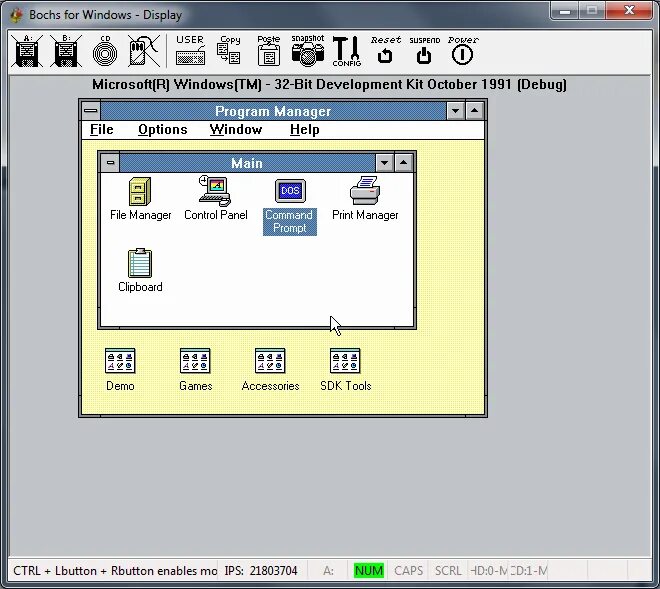This screenshot has height=589, width=660.
Task: Click the Main group window title bar
Action: click(247, 163)
